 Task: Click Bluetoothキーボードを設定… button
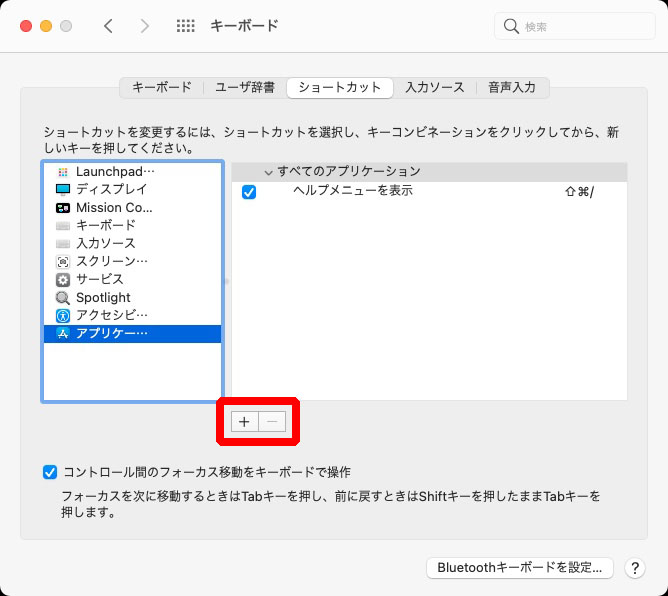pos(520,568)
